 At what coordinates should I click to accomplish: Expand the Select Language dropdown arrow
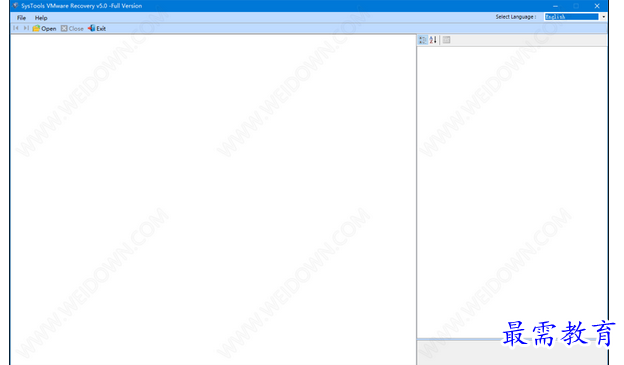tap(604, 17)
